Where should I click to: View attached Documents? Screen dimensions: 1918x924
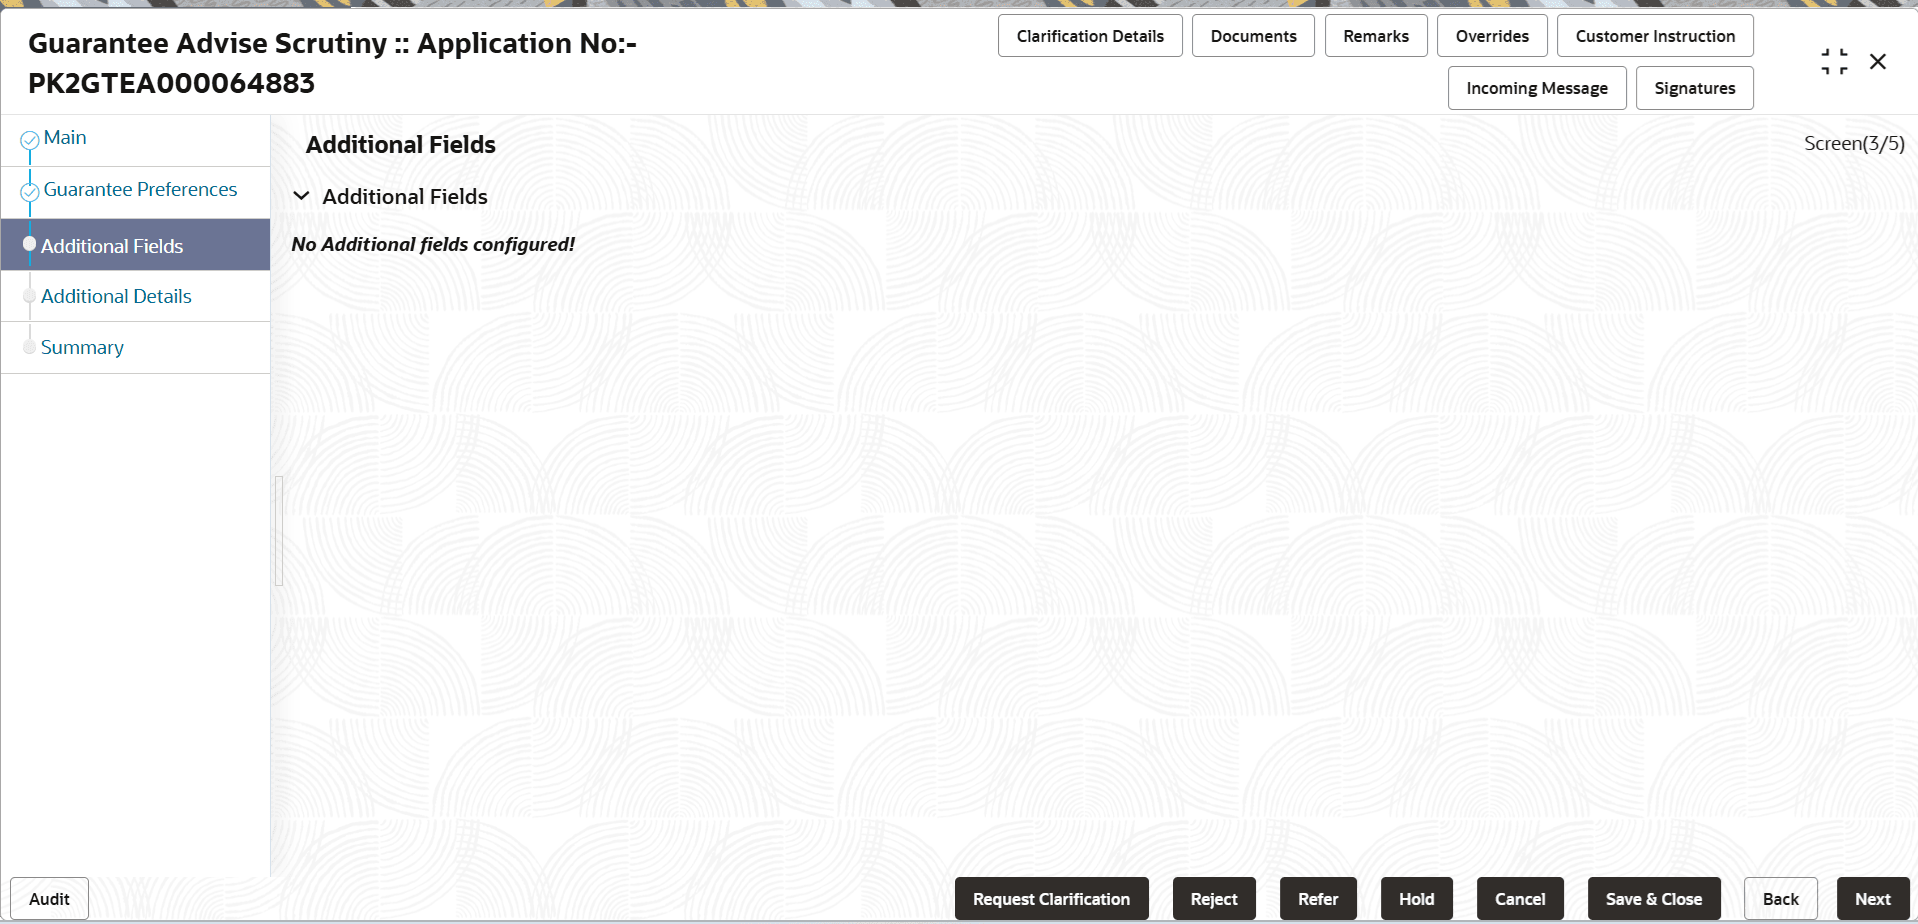[1252, 35]
